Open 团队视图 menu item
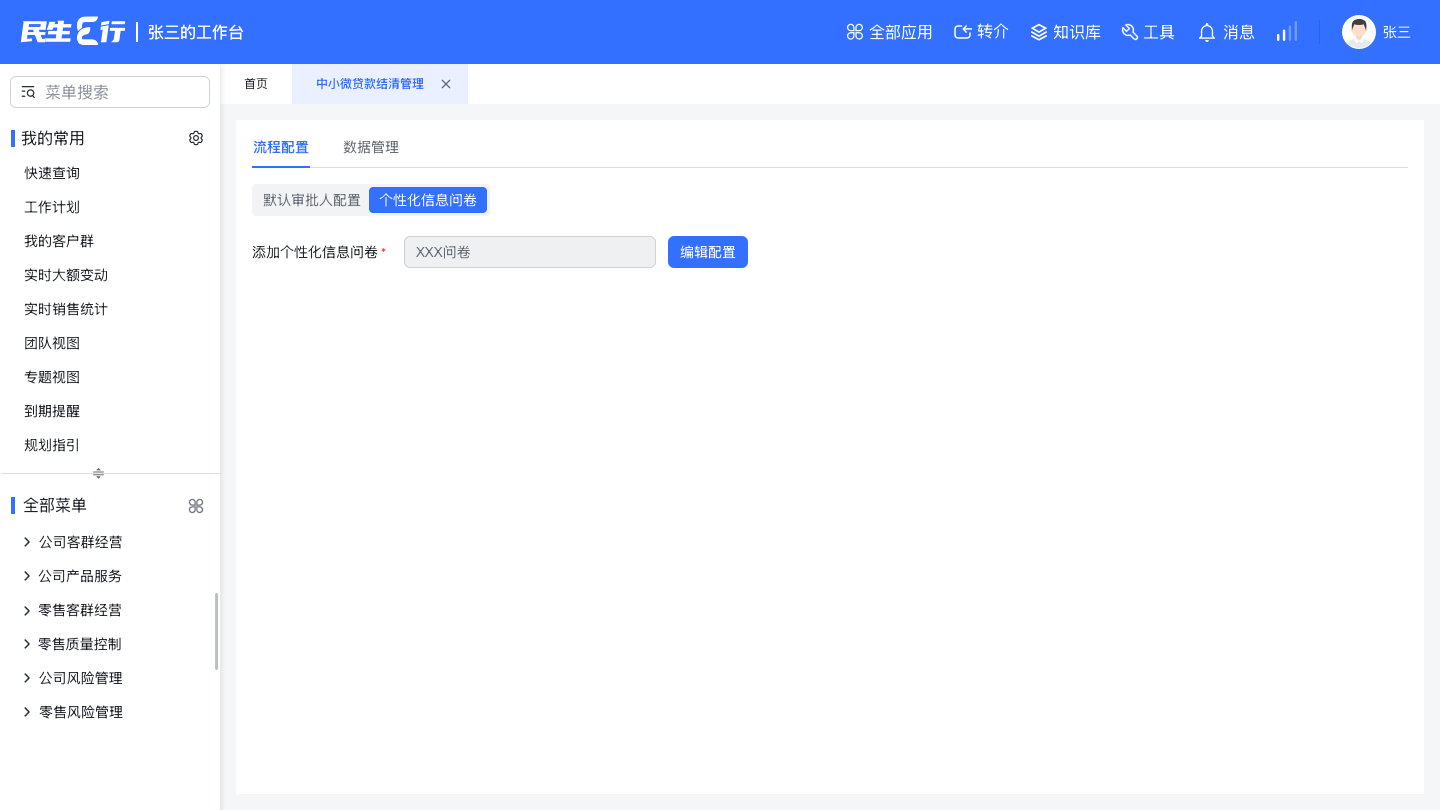Image resolution: width=1440 pixels, height=810 pixels. (x=52, y=343)
